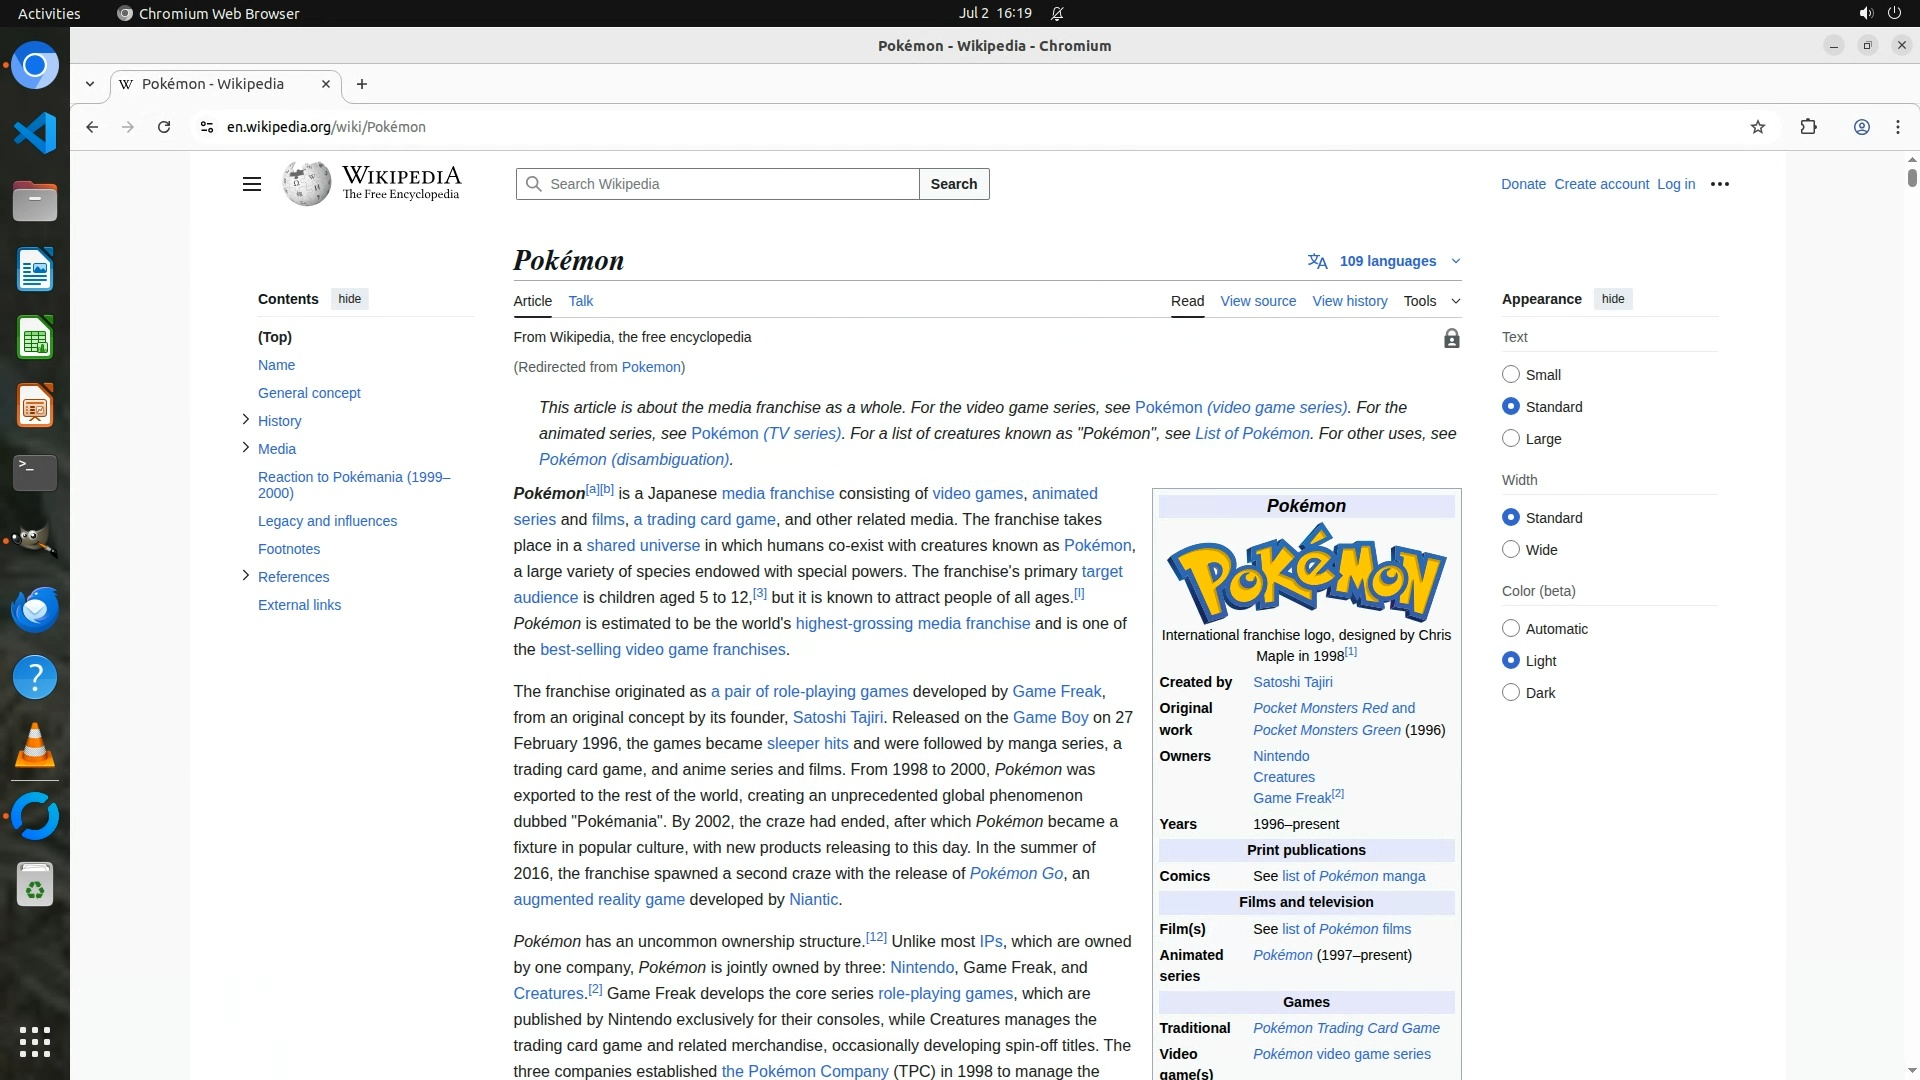Bookmark this page with star icon

[x=1757, y=127]
